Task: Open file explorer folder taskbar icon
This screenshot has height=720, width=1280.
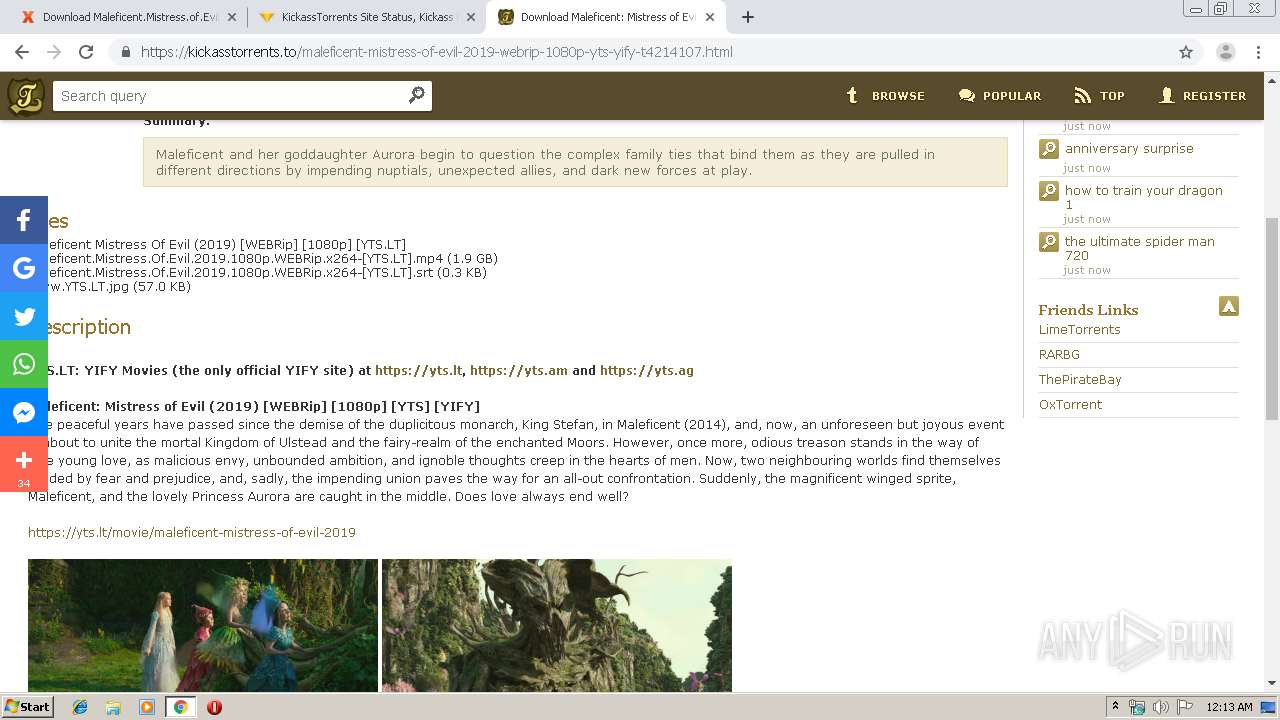Action: tap(113, 707)
